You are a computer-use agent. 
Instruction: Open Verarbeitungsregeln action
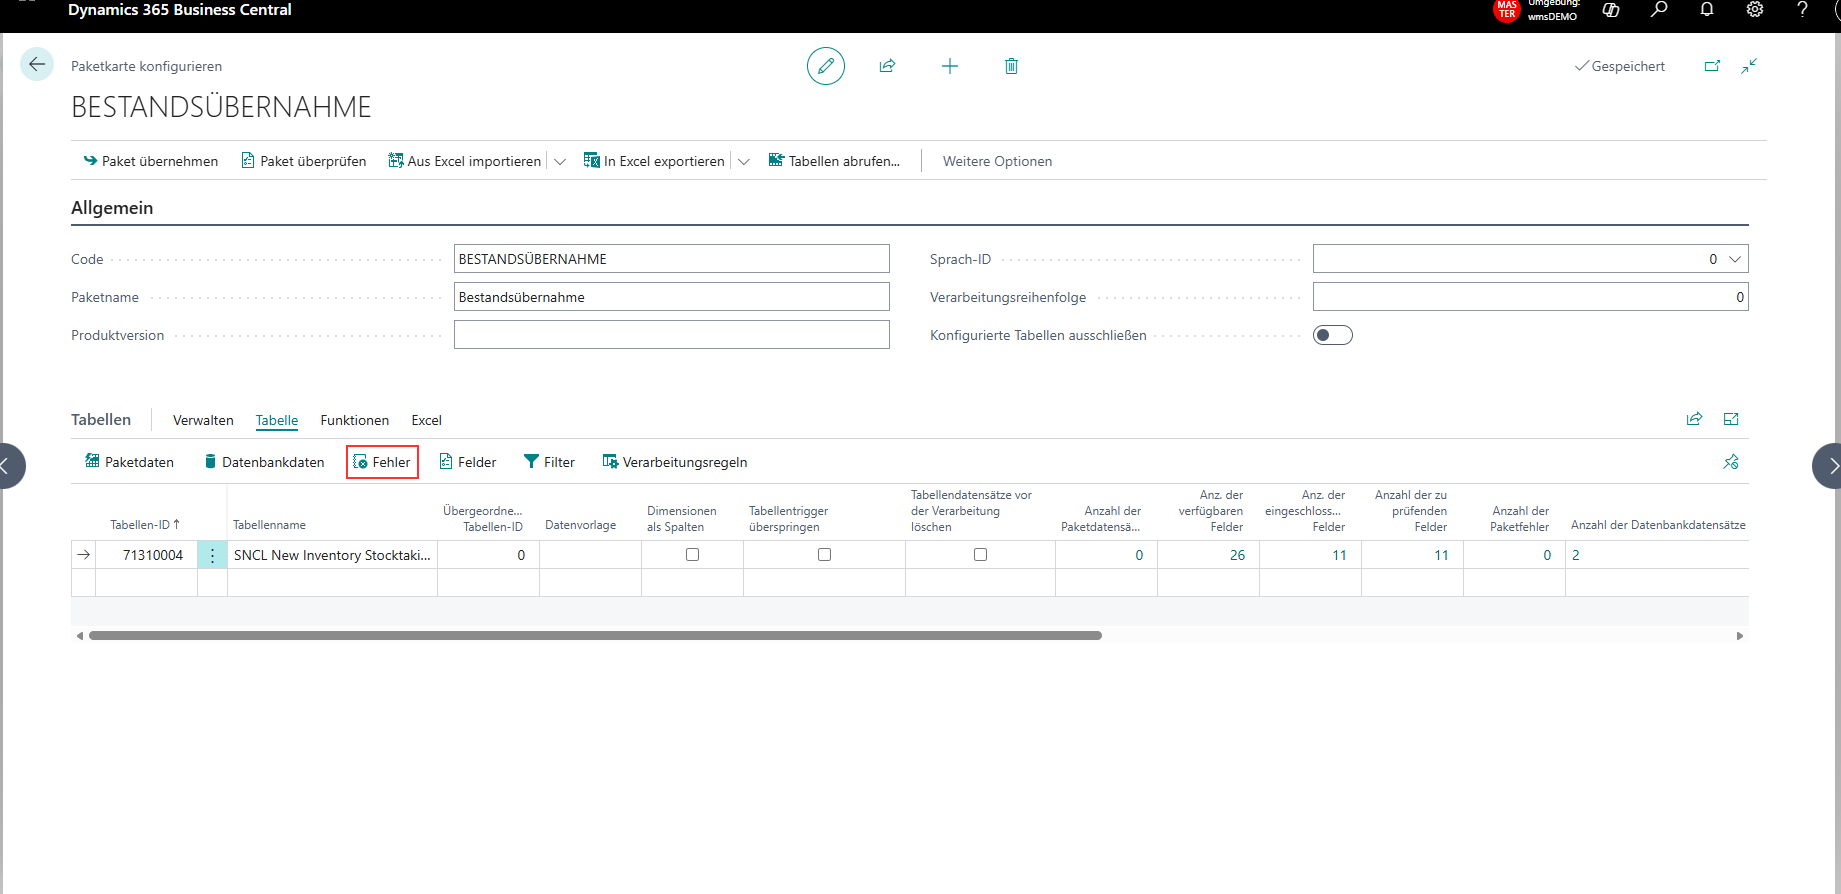[x=675, y=462]
